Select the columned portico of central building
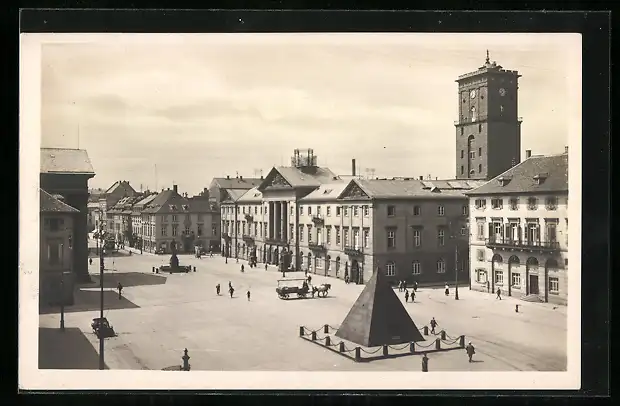The width and height of the screenshot is (620, 406). click(x=275, y=220)
